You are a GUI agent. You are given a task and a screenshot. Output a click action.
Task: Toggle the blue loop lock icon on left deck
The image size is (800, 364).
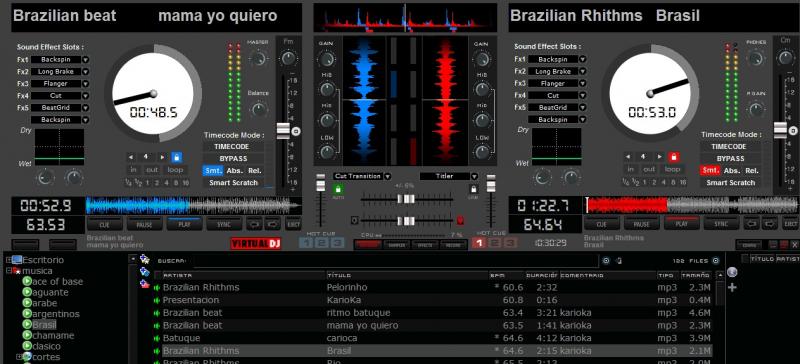[177, 157]
